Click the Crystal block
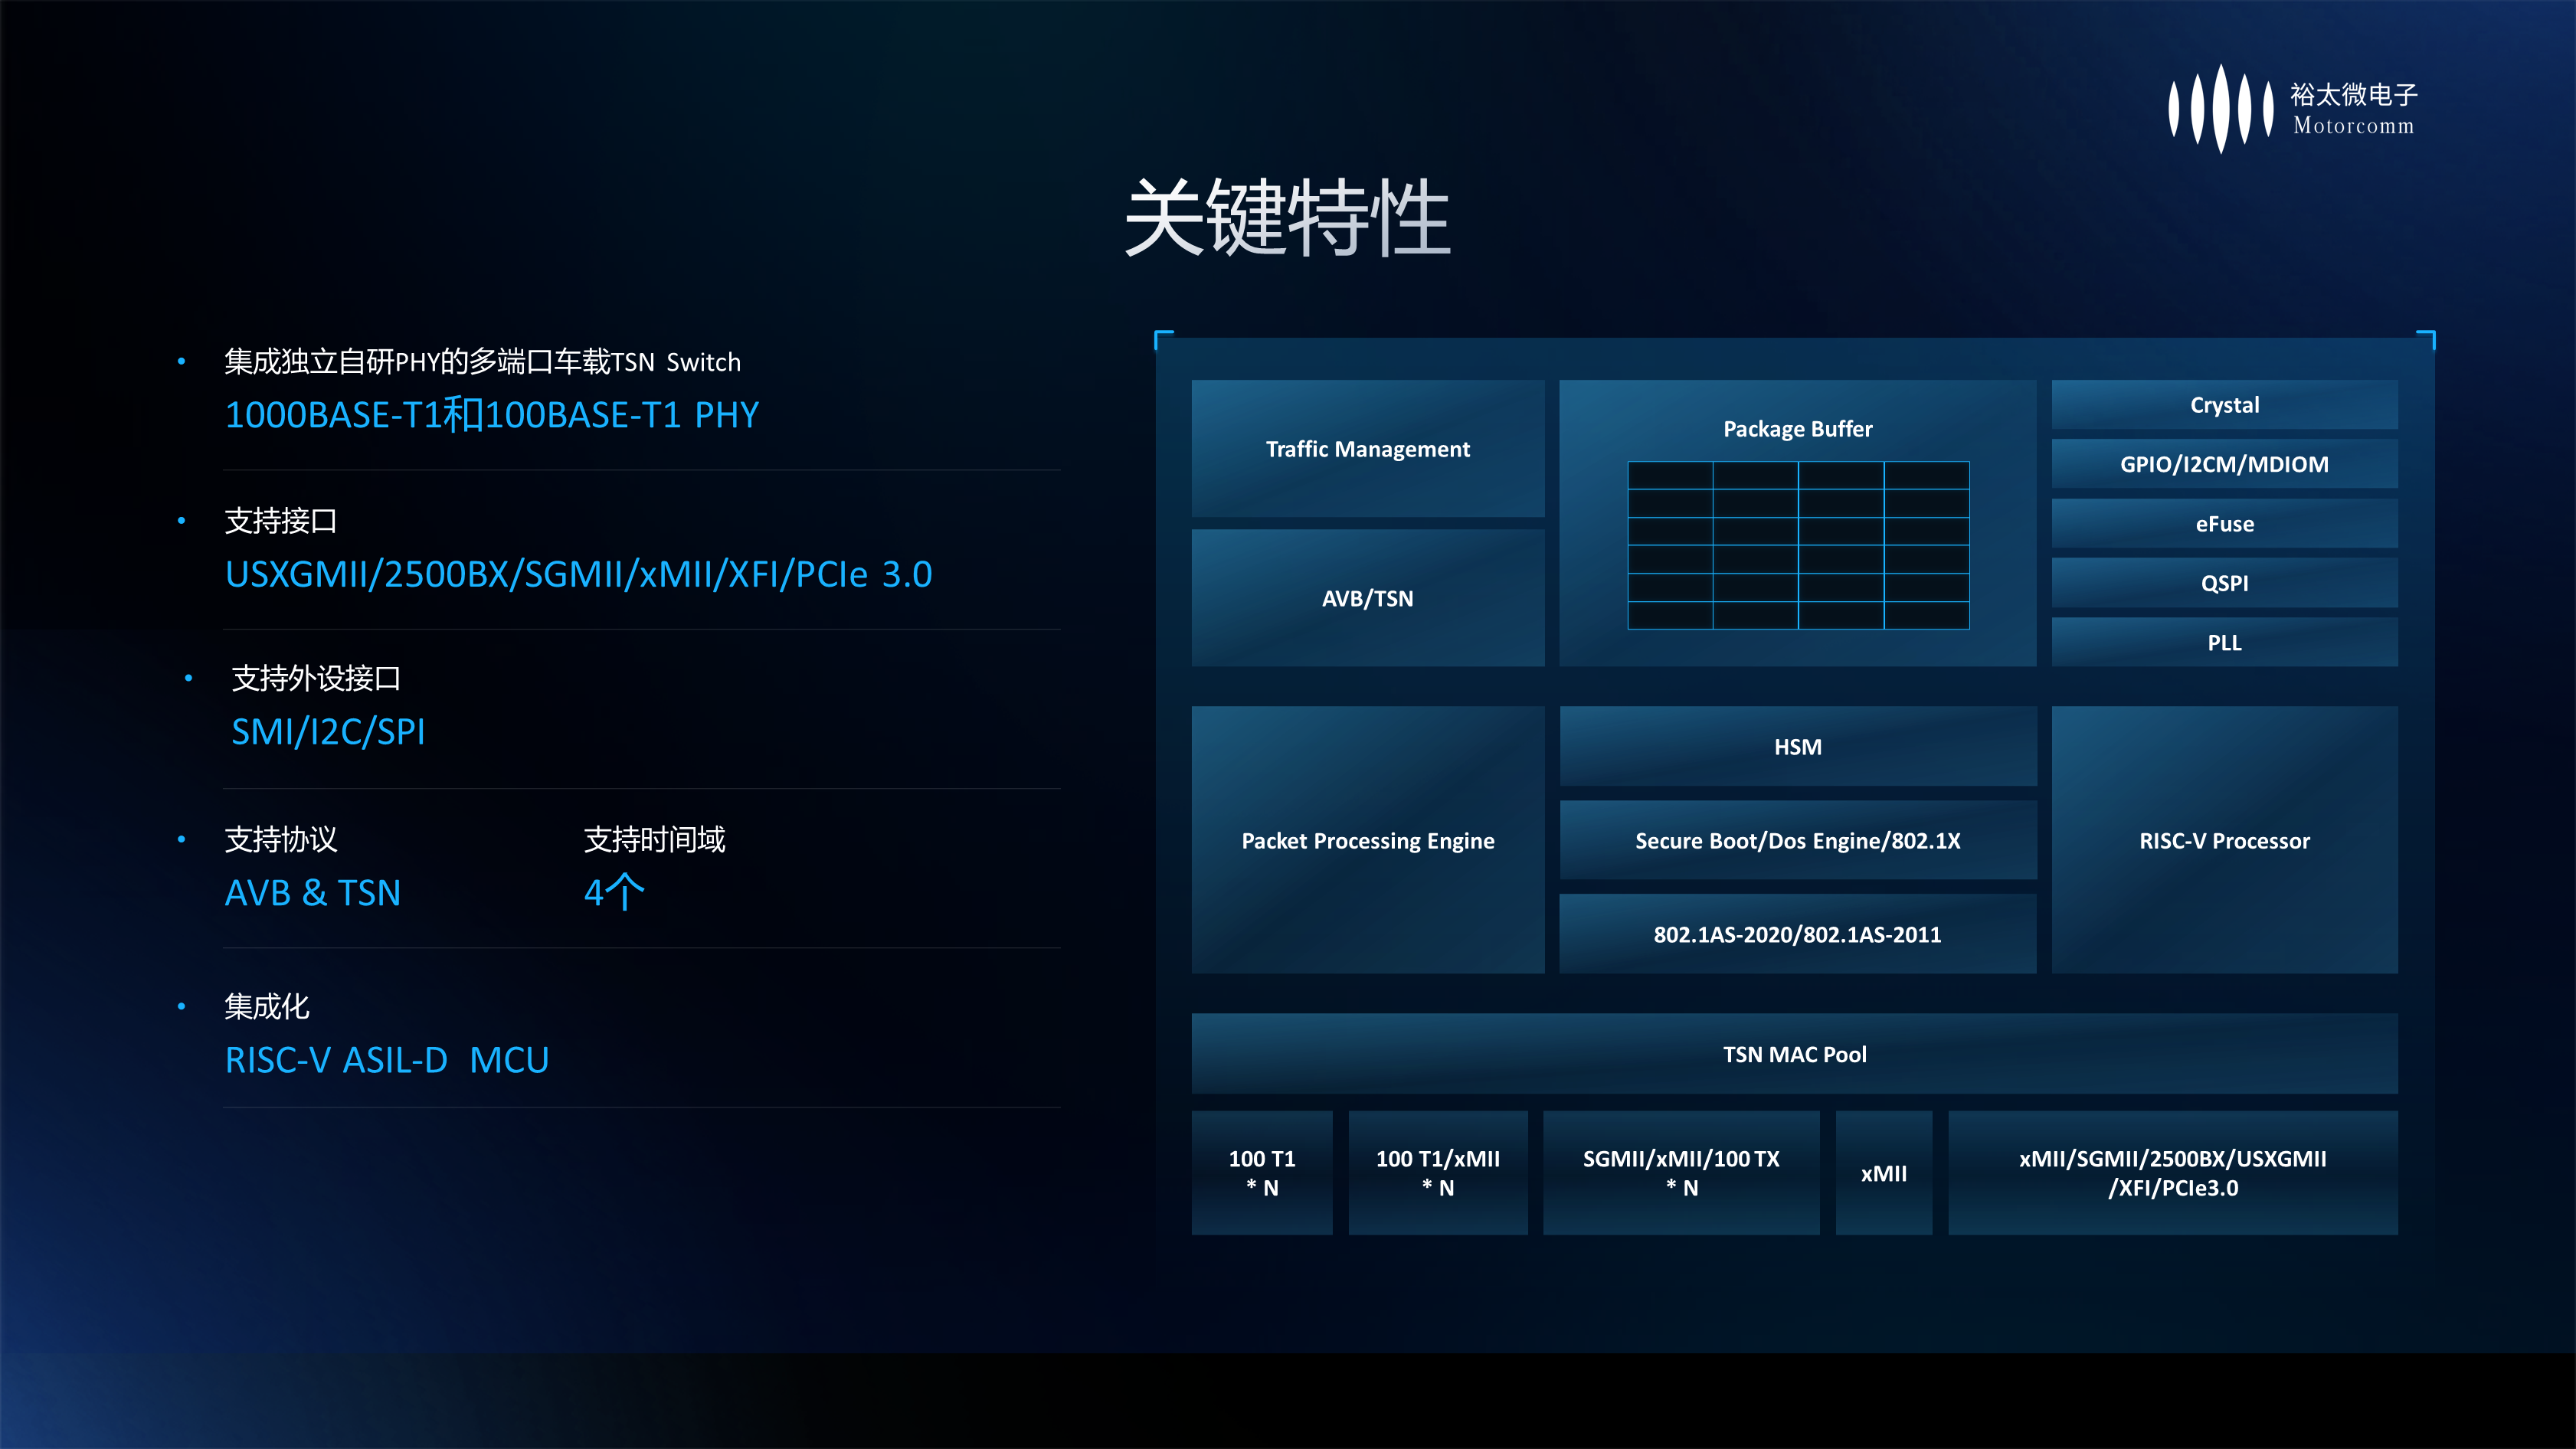The height and width of the screenshot is (1449, 2576). pos(2224,405)
